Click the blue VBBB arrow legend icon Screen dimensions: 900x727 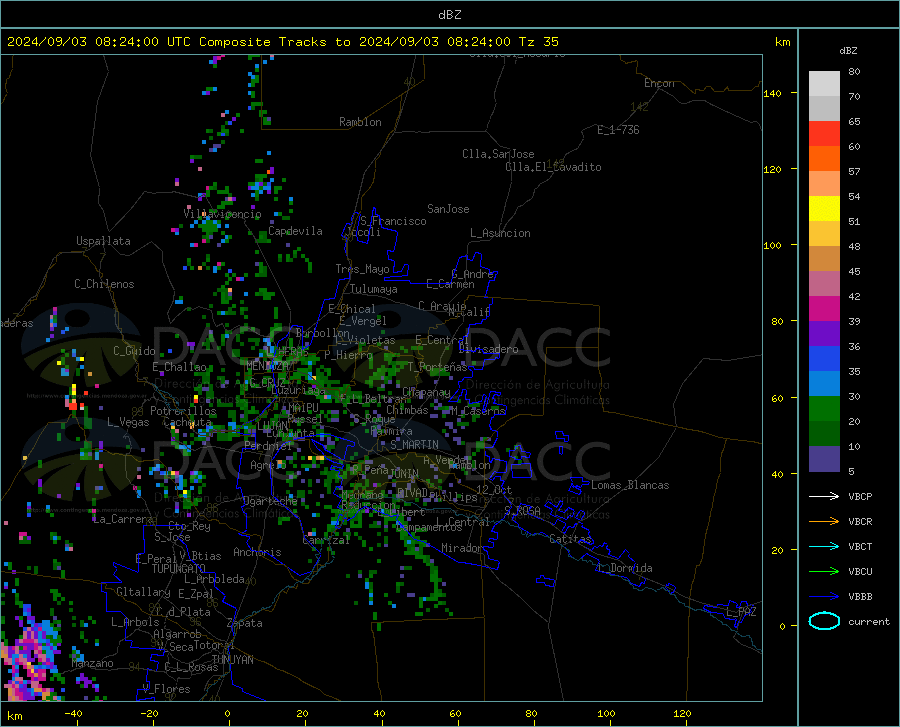coord(824,596)
